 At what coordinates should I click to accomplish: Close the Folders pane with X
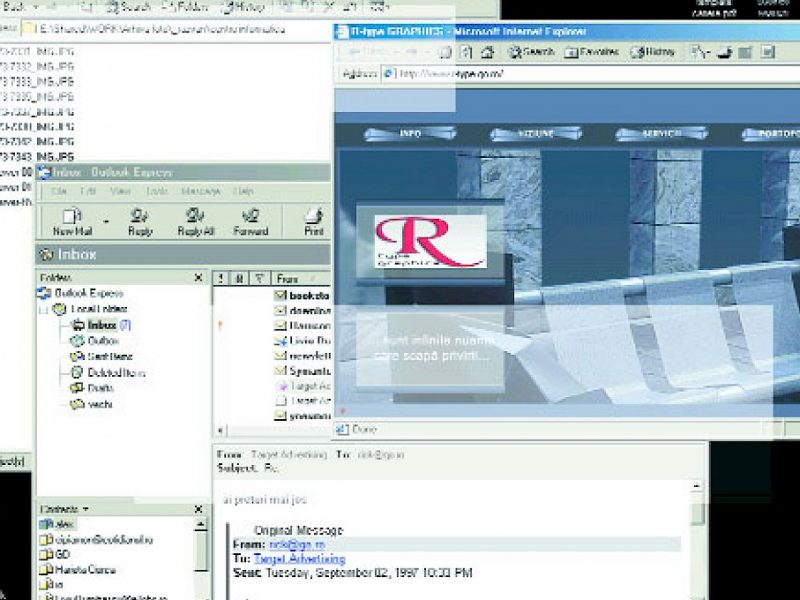[198, 278]
